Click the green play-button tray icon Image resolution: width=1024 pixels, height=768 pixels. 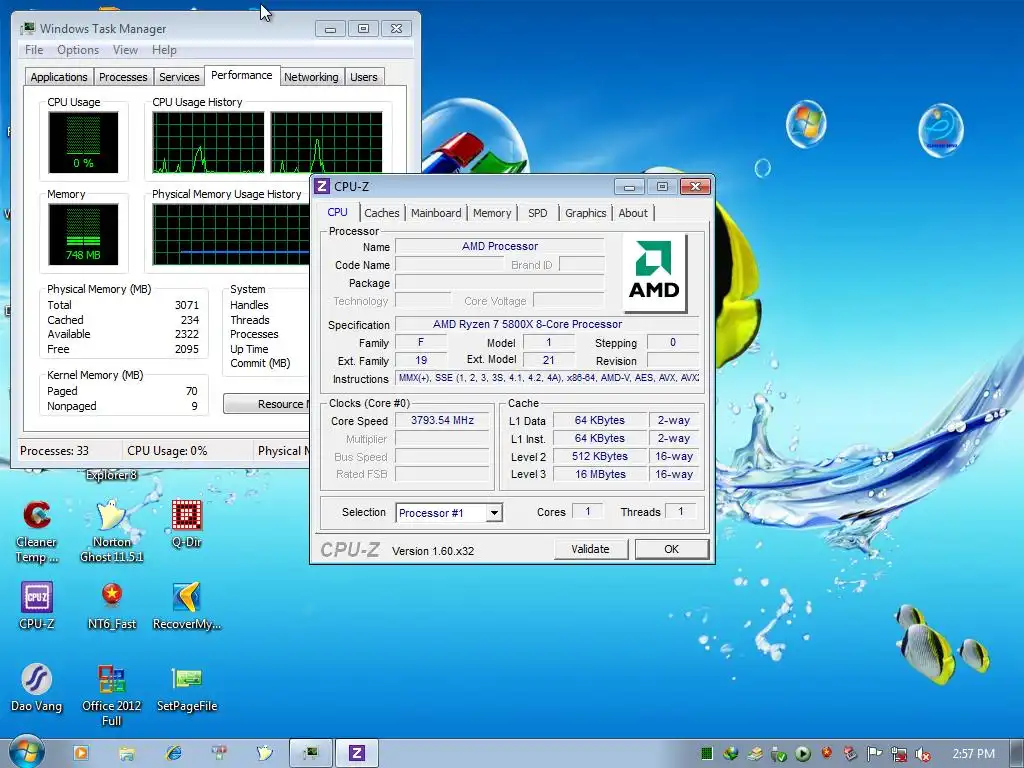click(x=803, y=754)
